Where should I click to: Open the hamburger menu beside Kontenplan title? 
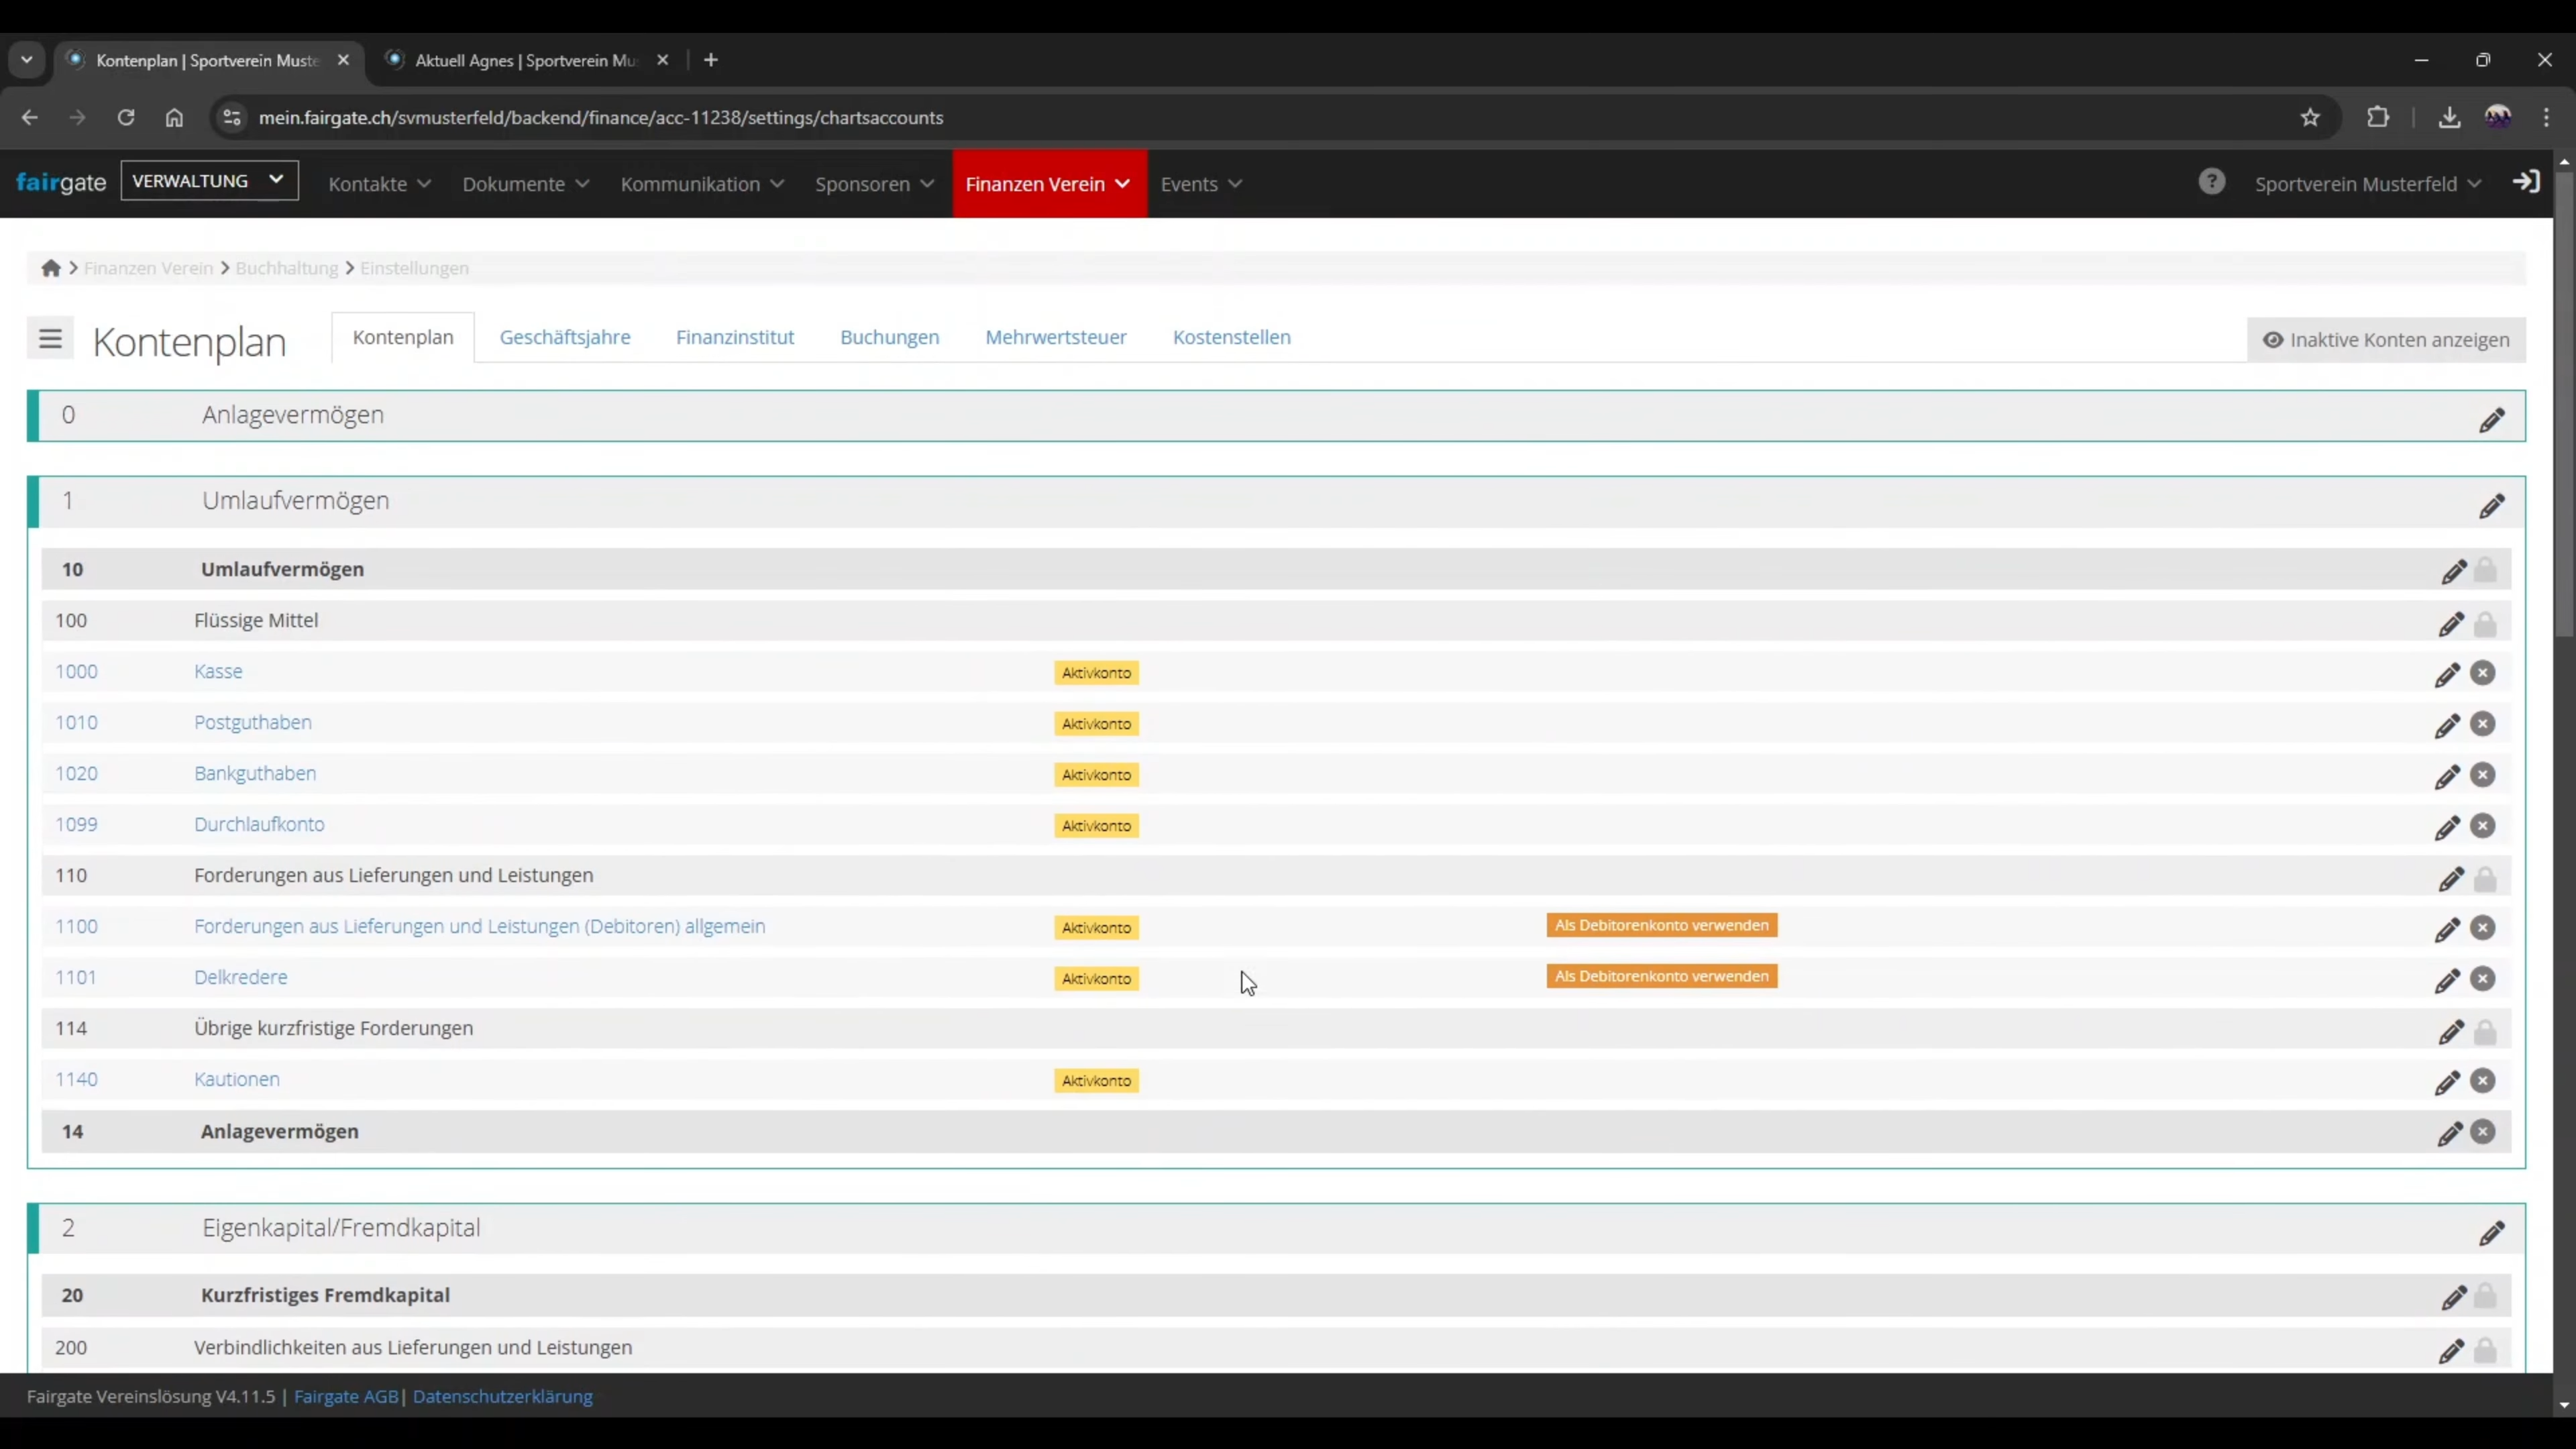click(x=50, y=340)
